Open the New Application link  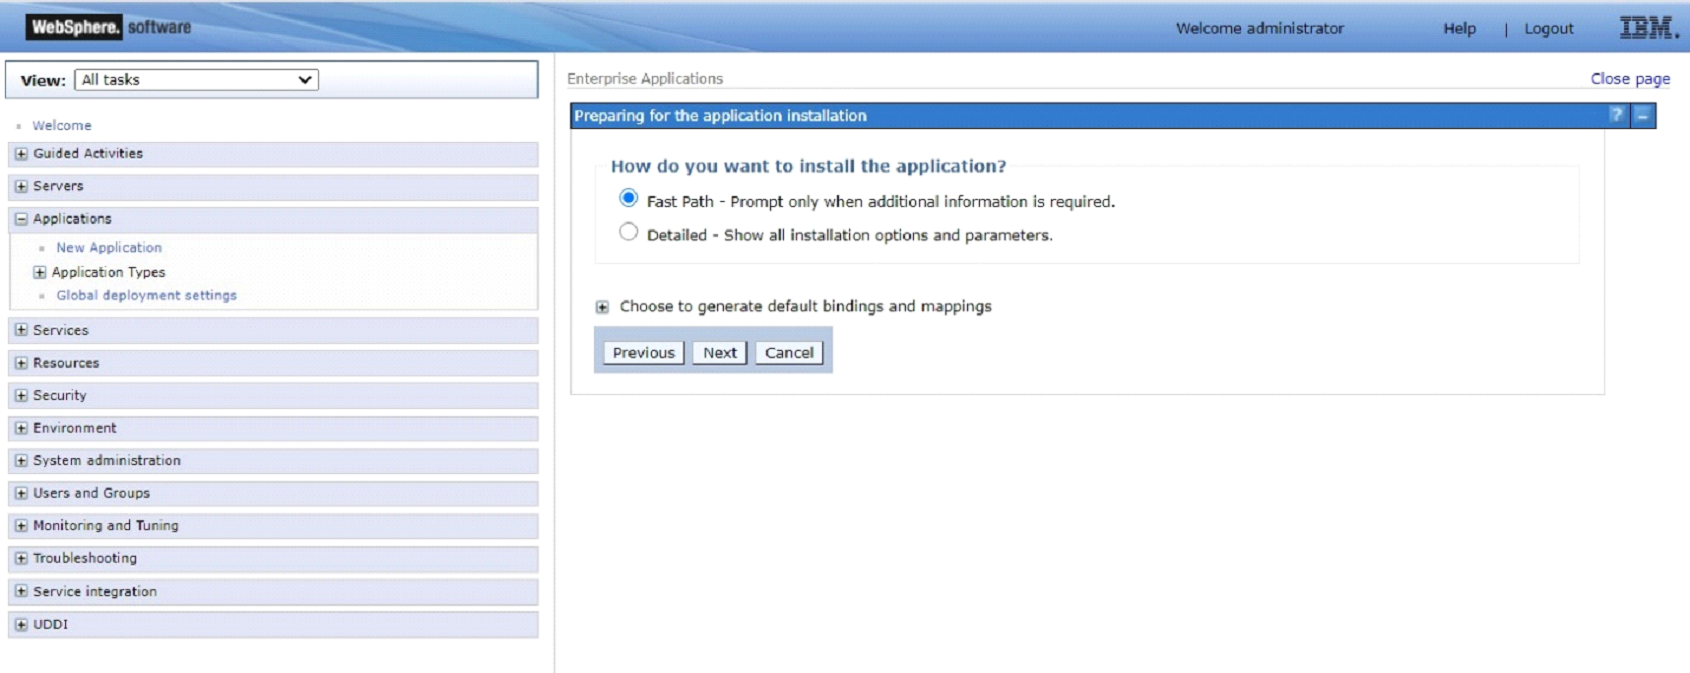point(109,248)
